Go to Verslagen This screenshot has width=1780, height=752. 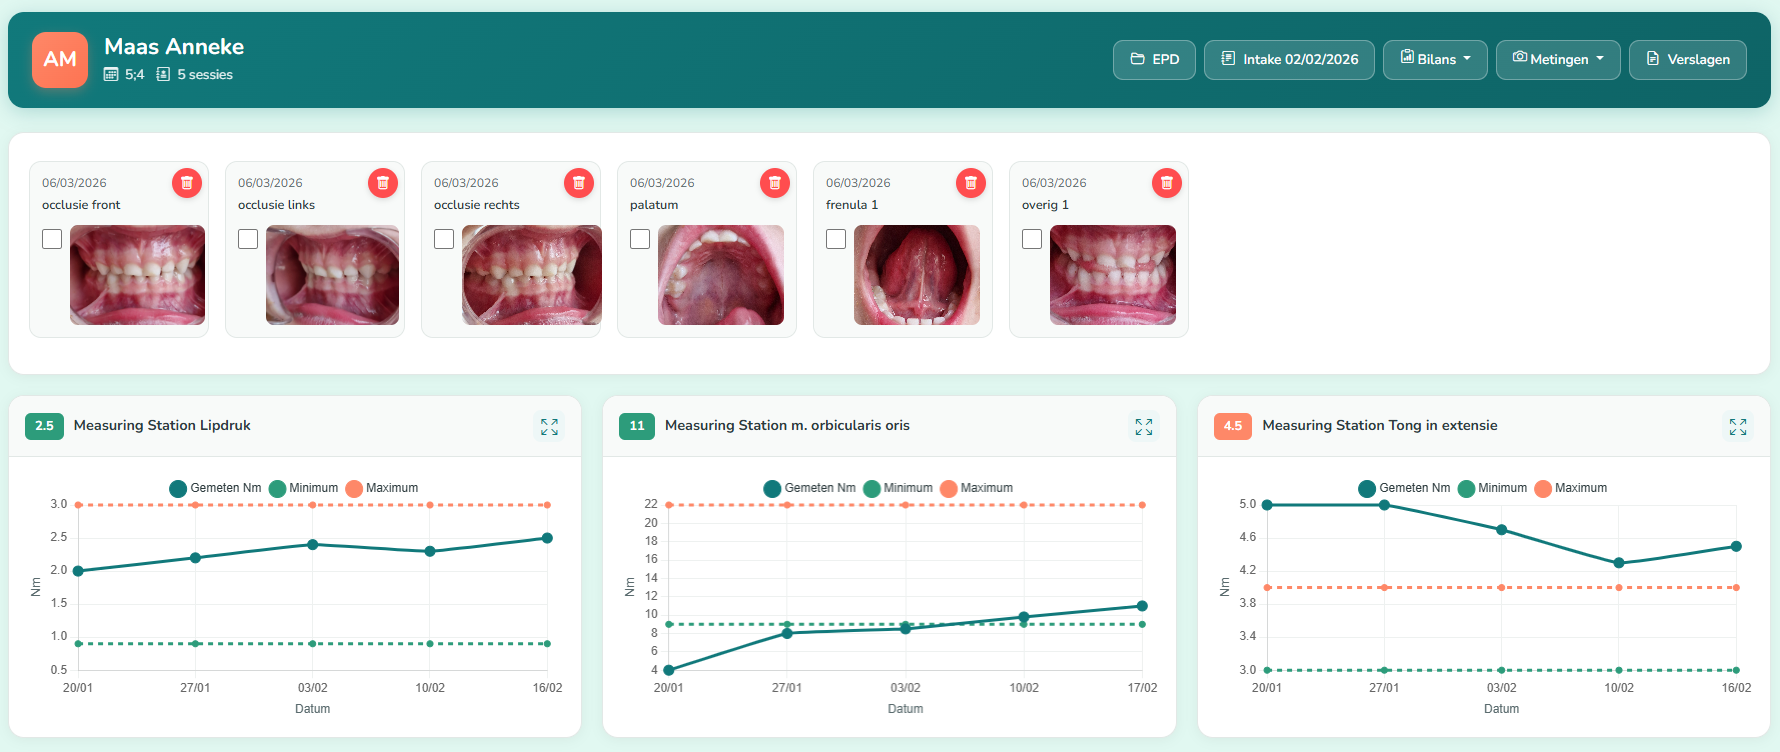1687,60
